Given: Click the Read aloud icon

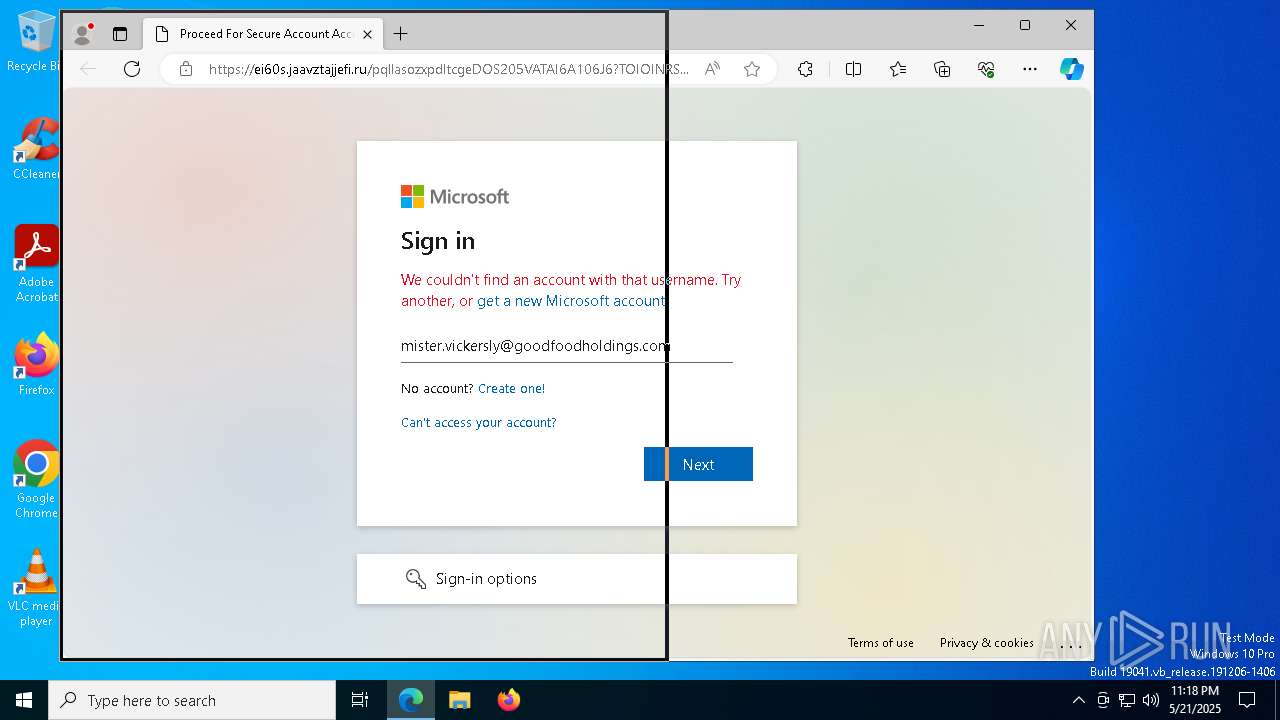Looking at the screenshot, I should coord(712,69).
